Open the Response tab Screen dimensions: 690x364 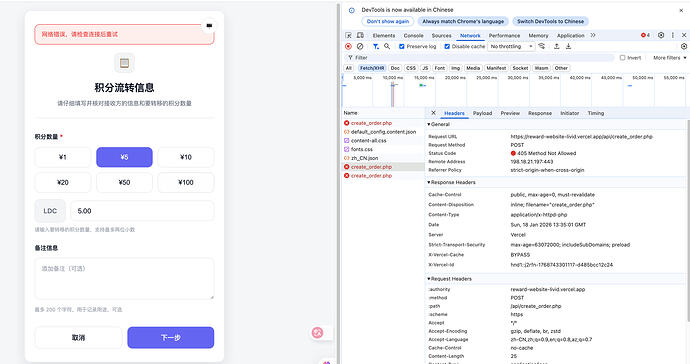pos(540,113)
